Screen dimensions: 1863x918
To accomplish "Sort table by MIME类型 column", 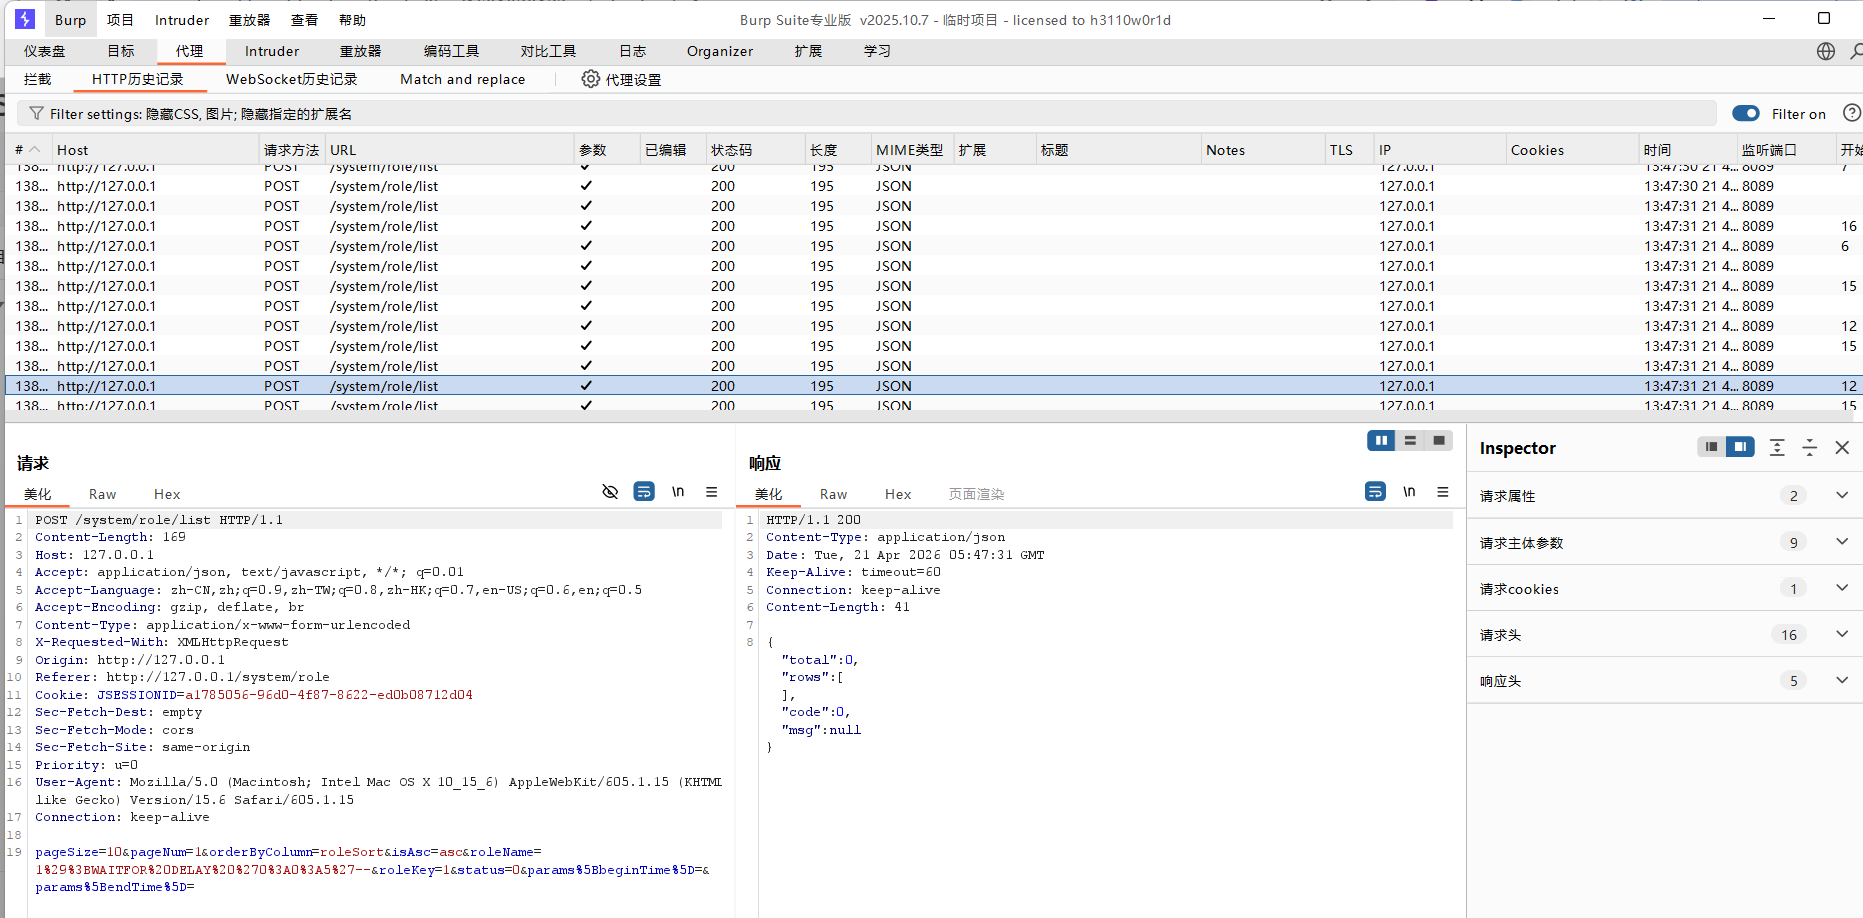I will pos(910,150).
